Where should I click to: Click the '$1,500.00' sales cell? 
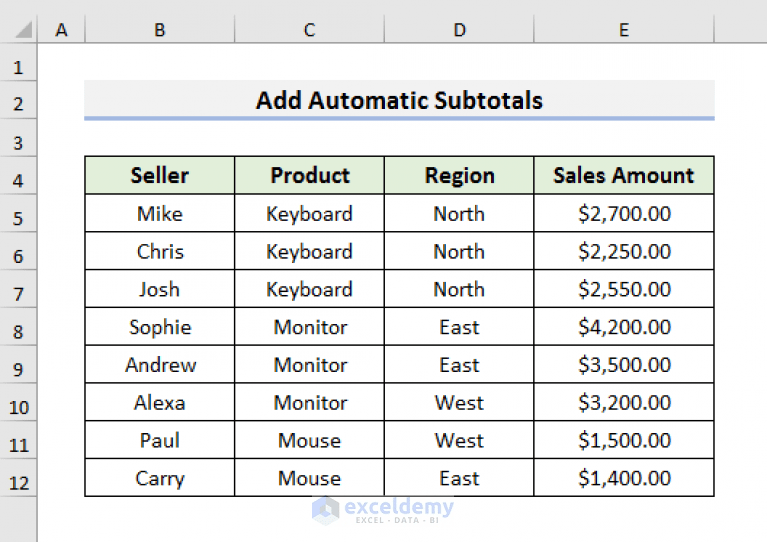click(624, 440)
